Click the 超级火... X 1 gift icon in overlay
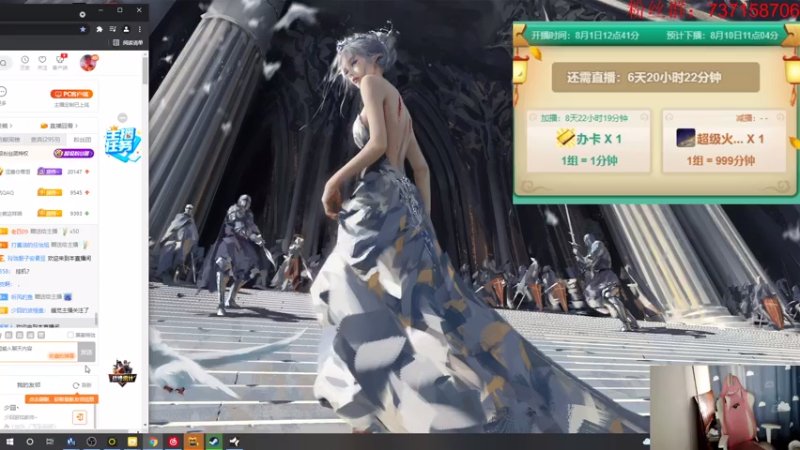Image resolution: width=800 pixels, height=450 pixels. [x=685, y=138]
